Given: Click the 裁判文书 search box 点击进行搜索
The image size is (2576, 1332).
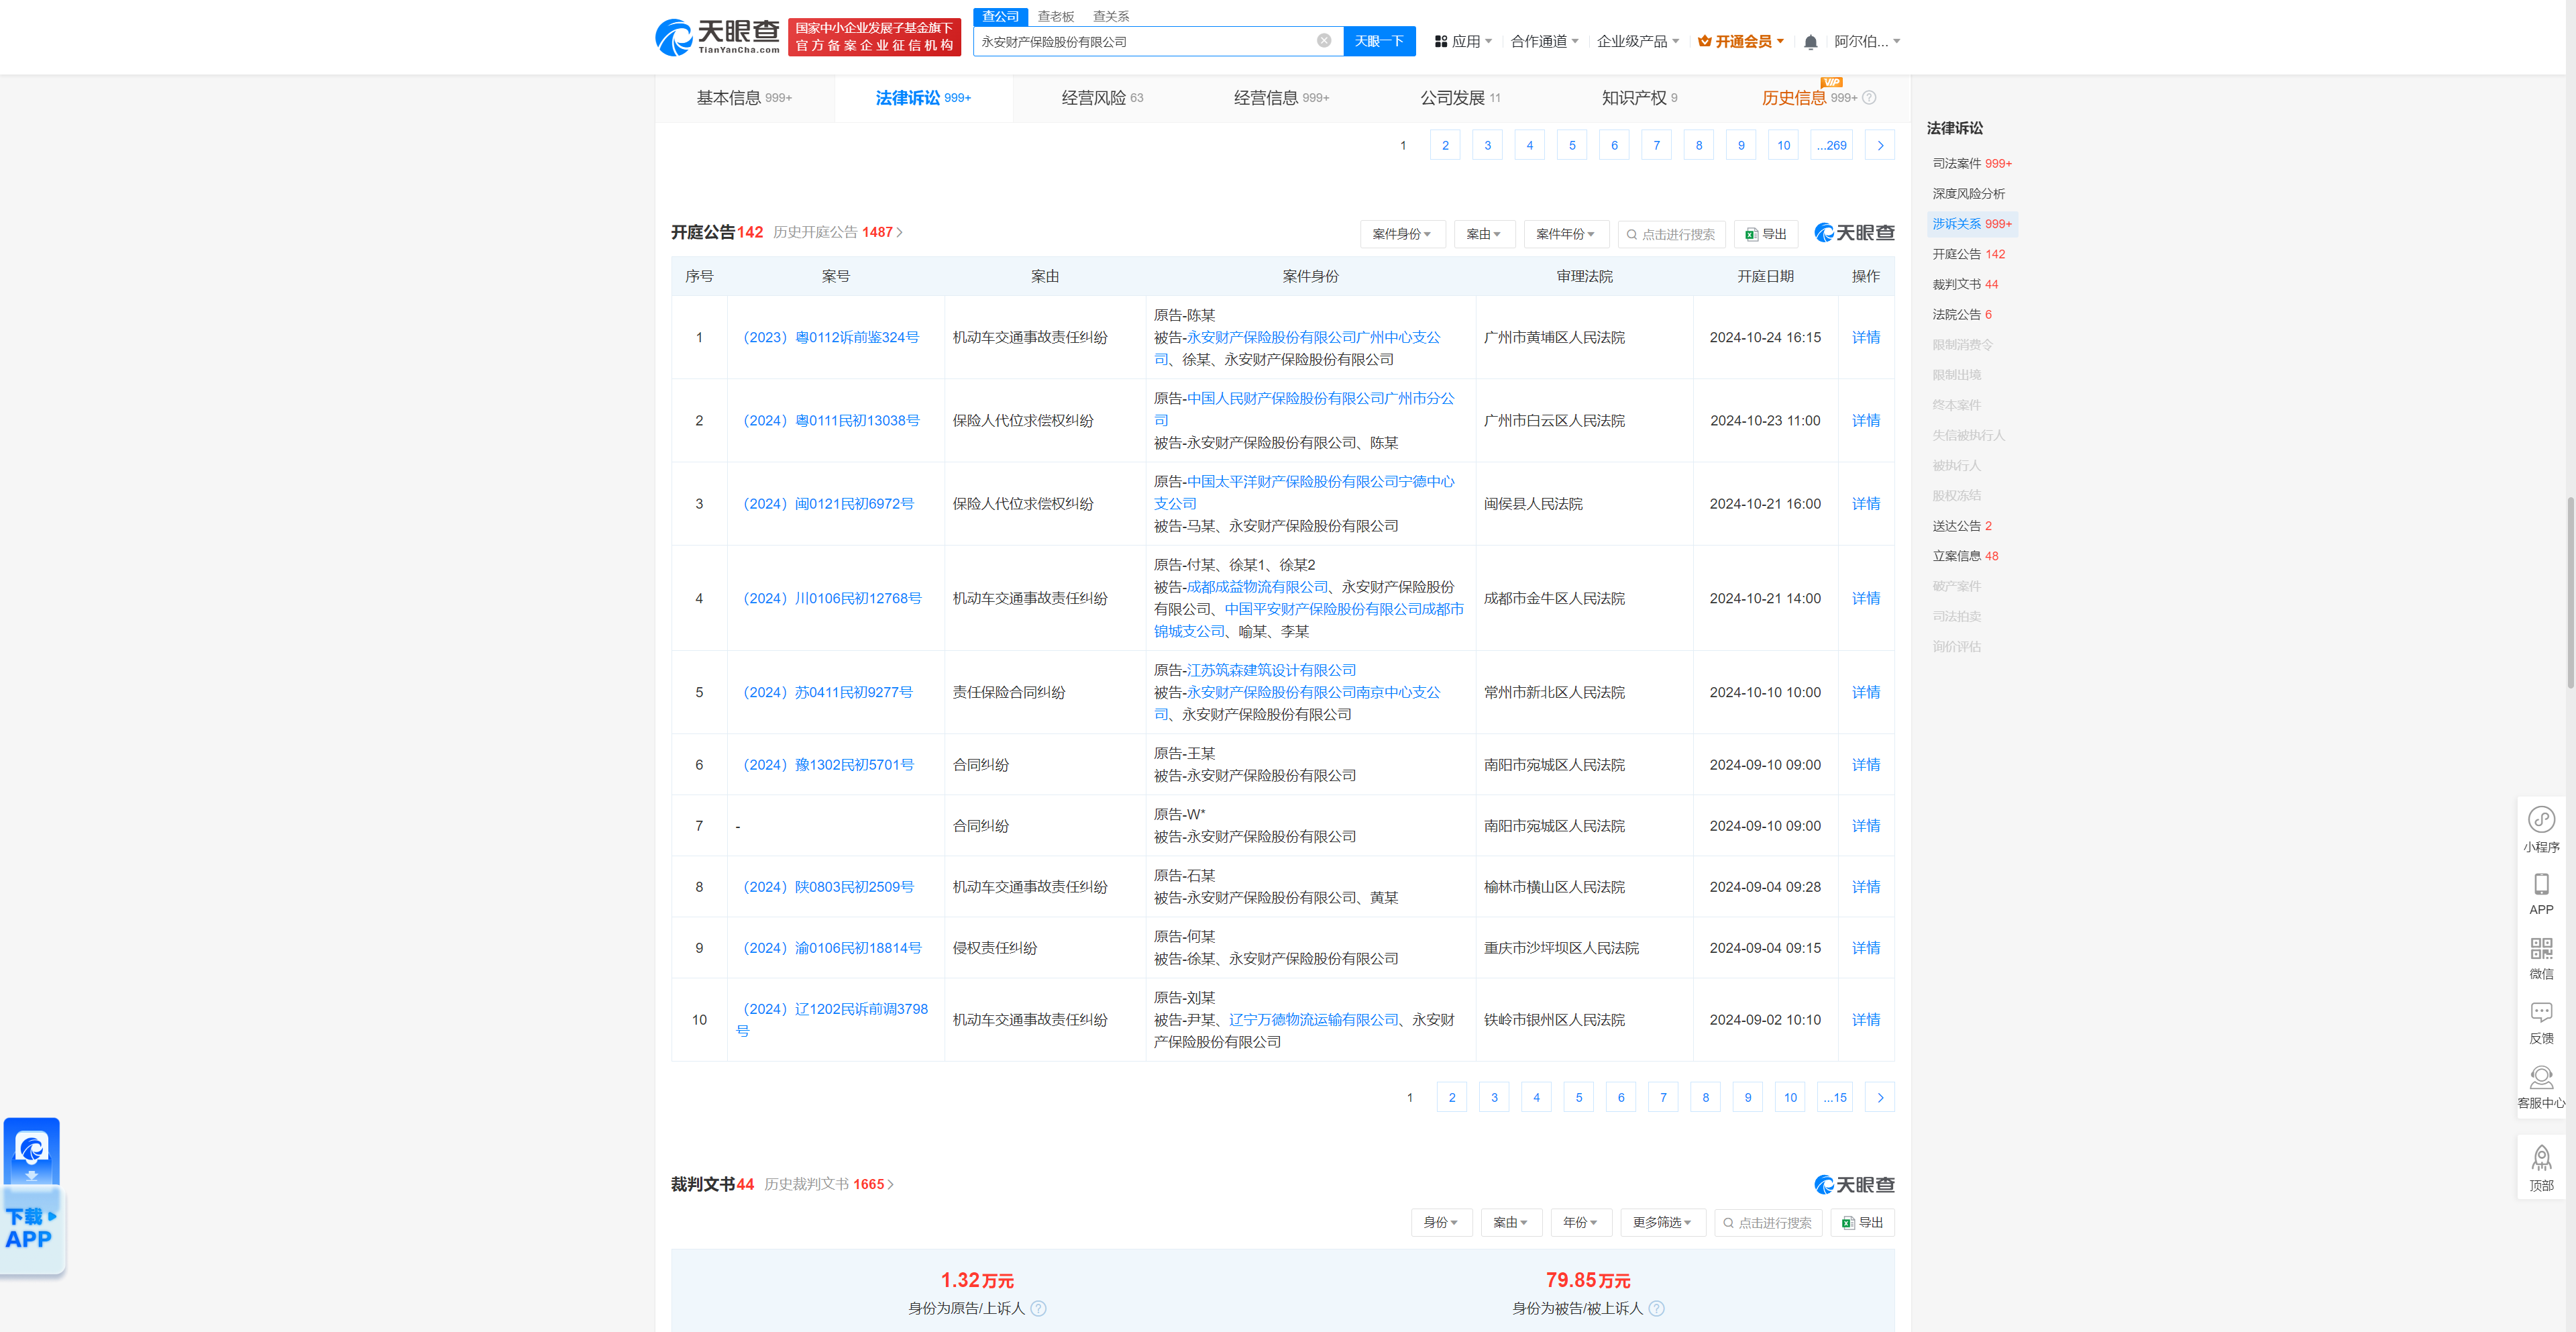Looking at the screenshot, I should tap(1767, 1223).
